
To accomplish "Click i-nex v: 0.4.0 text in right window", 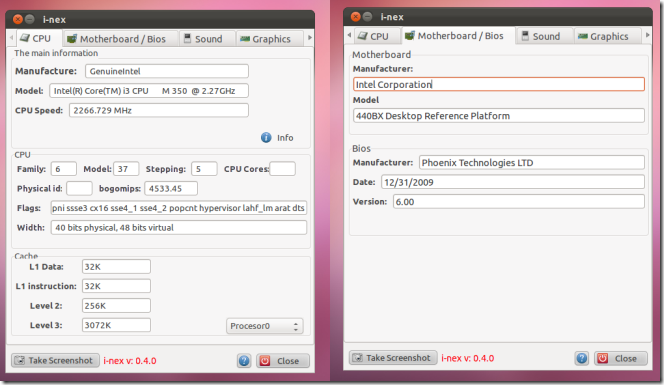I will [x=468, y=358].
